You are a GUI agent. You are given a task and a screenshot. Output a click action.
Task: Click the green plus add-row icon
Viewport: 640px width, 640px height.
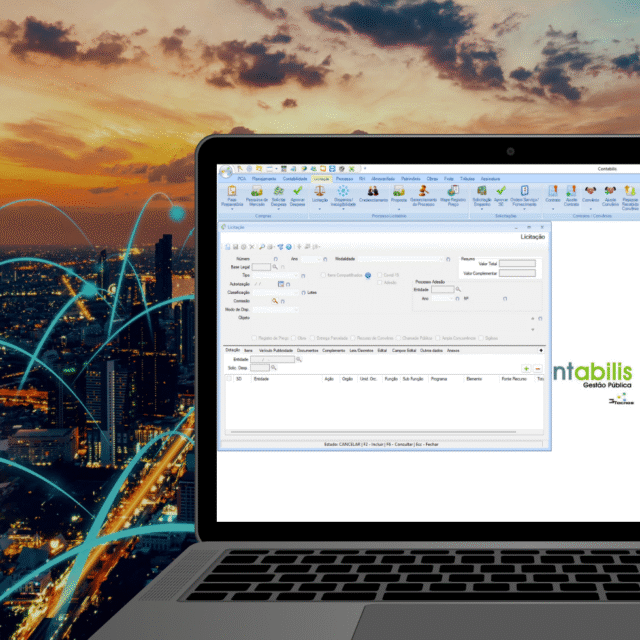[526, 369]
